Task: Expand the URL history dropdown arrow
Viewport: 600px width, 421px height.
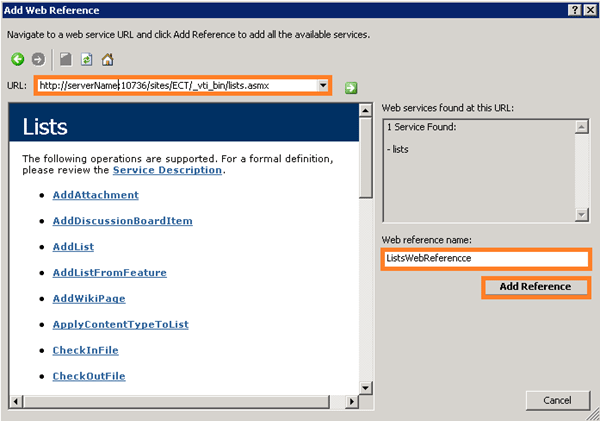Action: [322, 86]
